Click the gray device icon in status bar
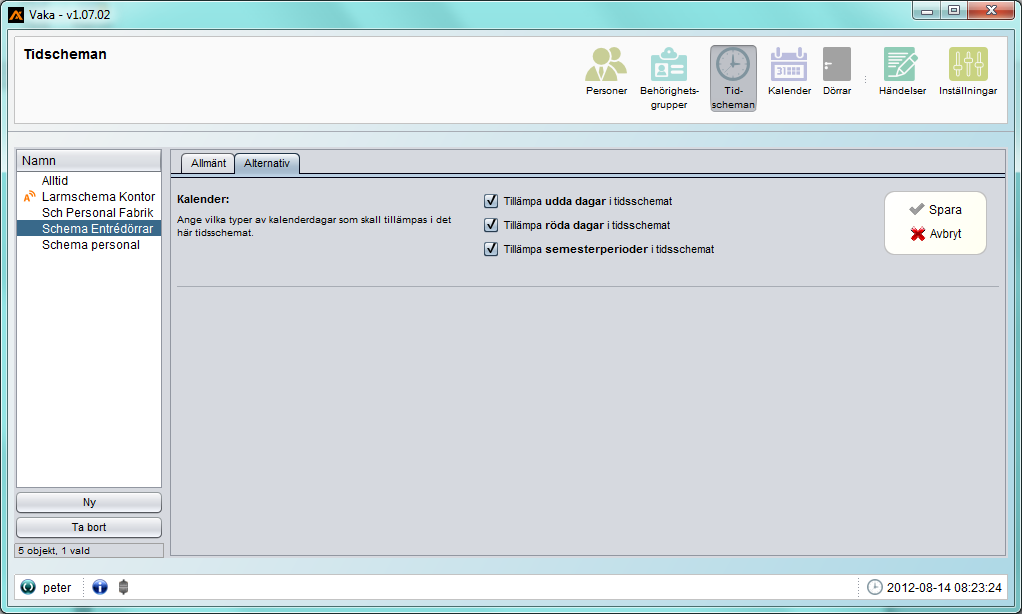 click(123, 587)
